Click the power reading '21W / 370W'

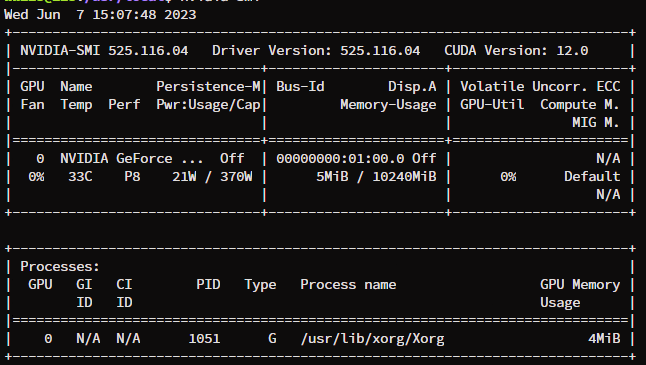tap(212, 177)
